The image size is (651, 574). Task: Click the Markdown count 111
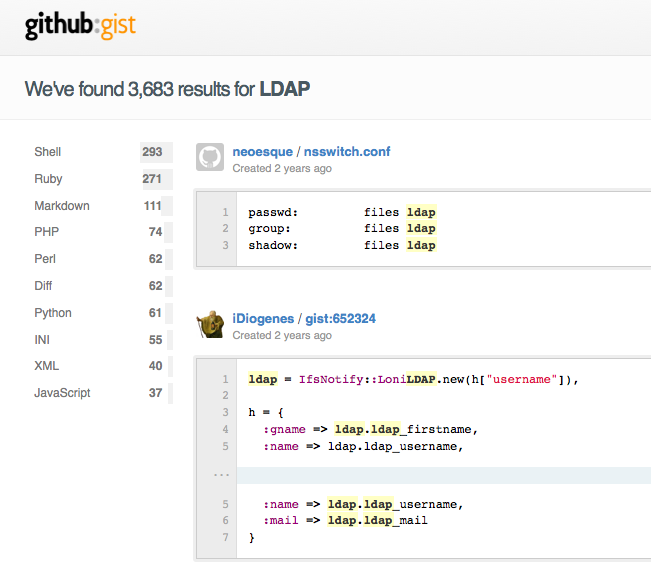point(152,206)
